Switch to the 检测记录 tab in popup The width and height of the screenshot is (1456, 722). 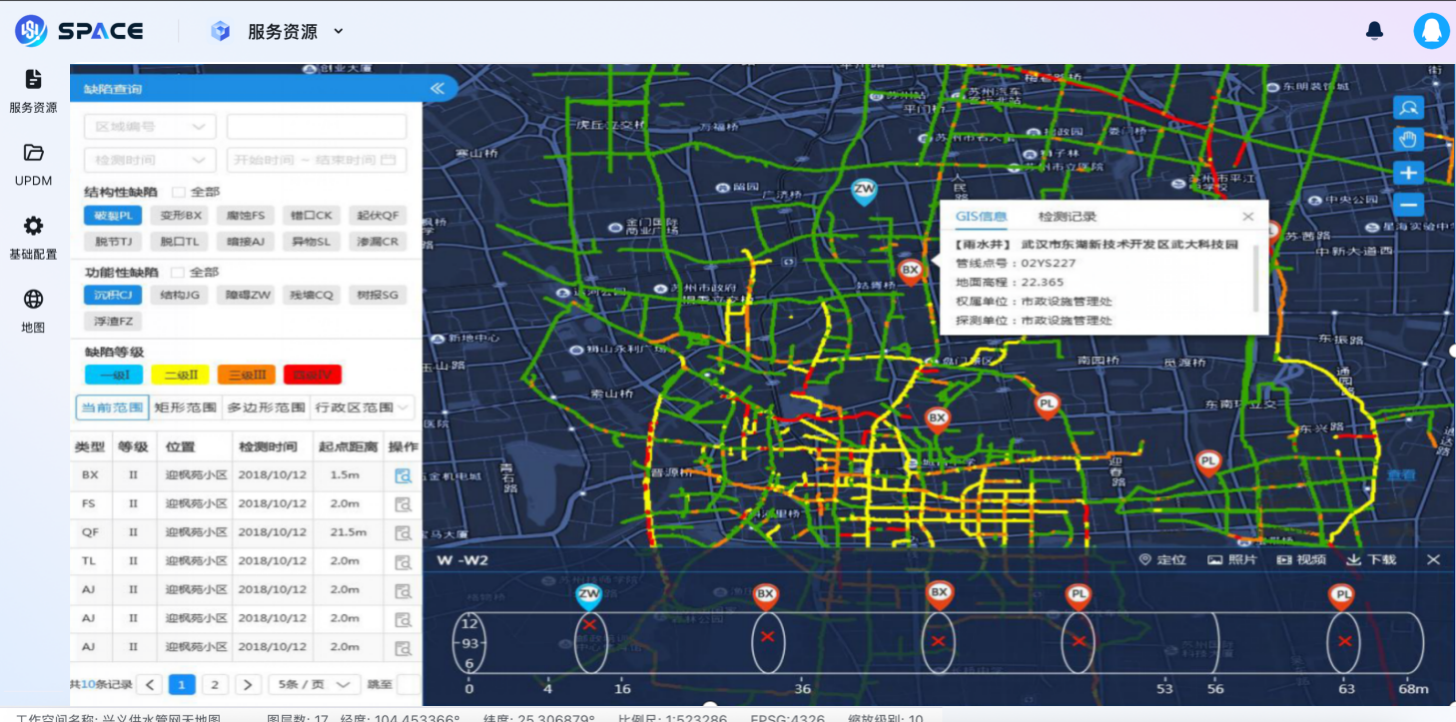pyautogui.click(x=1066, y=217)
